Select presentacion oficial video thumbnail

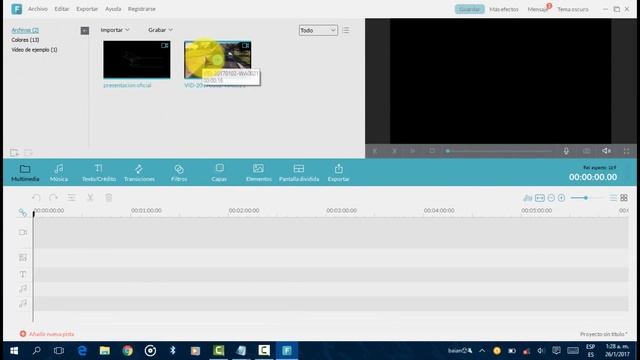137,60
